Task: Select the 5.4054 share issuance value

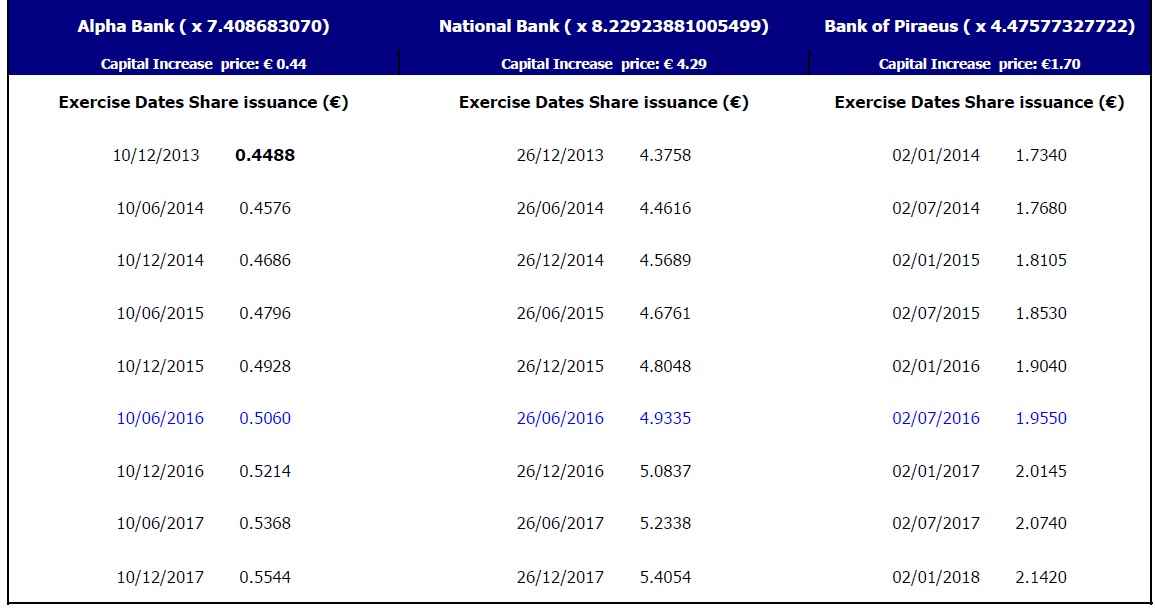Action: 665,577
